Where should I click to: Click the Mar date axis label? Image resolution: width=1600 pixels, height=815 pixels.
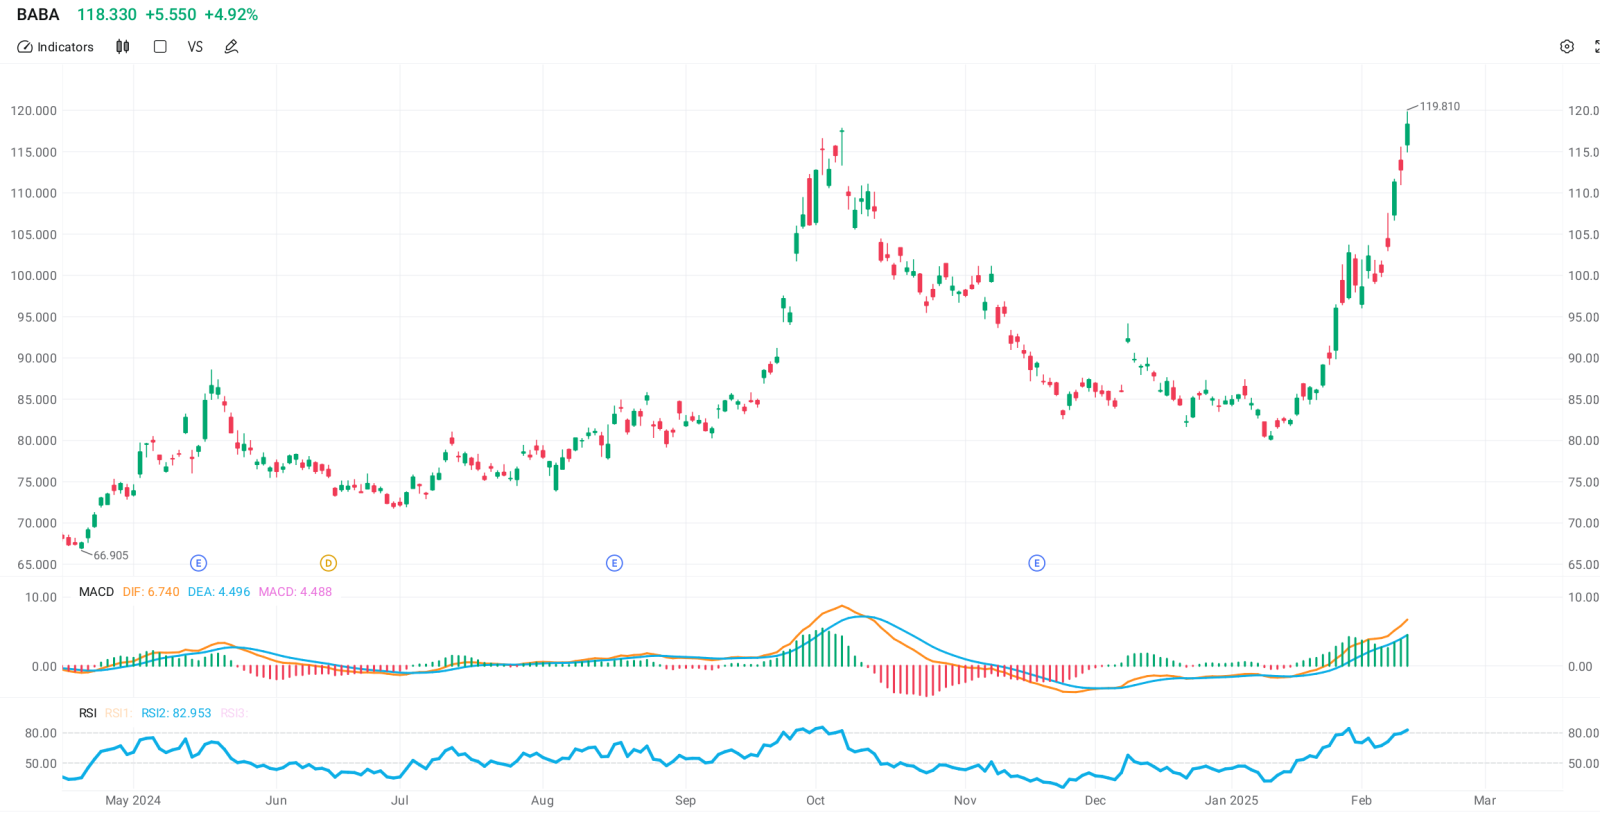1485,800
